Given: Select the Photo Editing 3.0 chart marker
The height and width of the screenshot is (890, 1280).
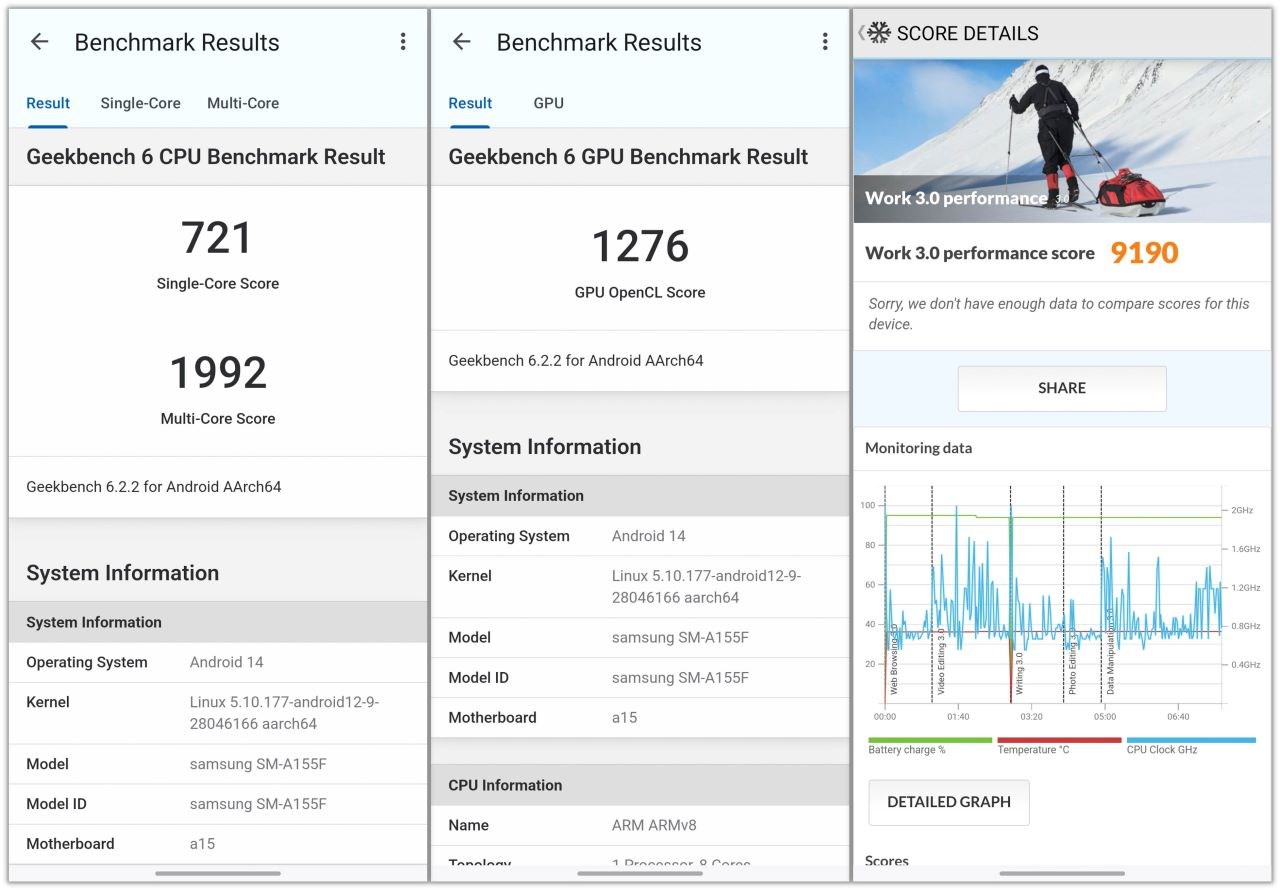Looking at the screenshot, I should click(1073, 661).
